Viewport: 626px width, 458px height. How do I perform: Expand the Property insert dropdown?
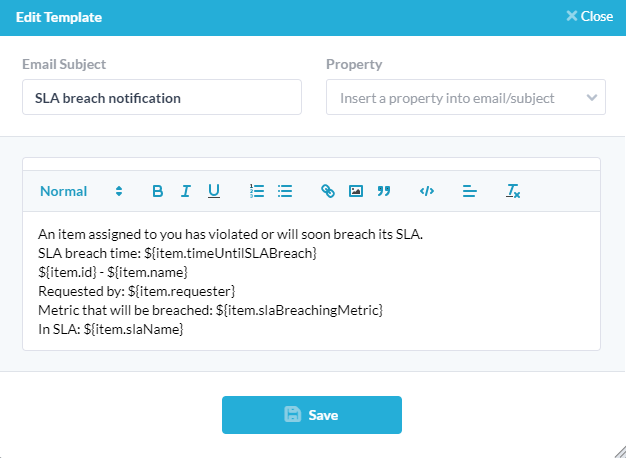[x=465, y=98]
